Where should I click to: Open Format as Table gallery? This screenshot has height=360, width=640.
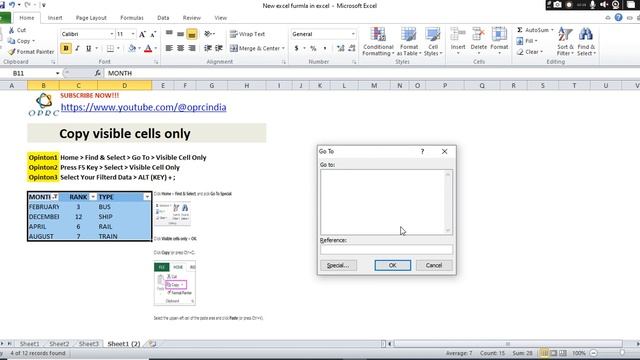pos(409,41)
